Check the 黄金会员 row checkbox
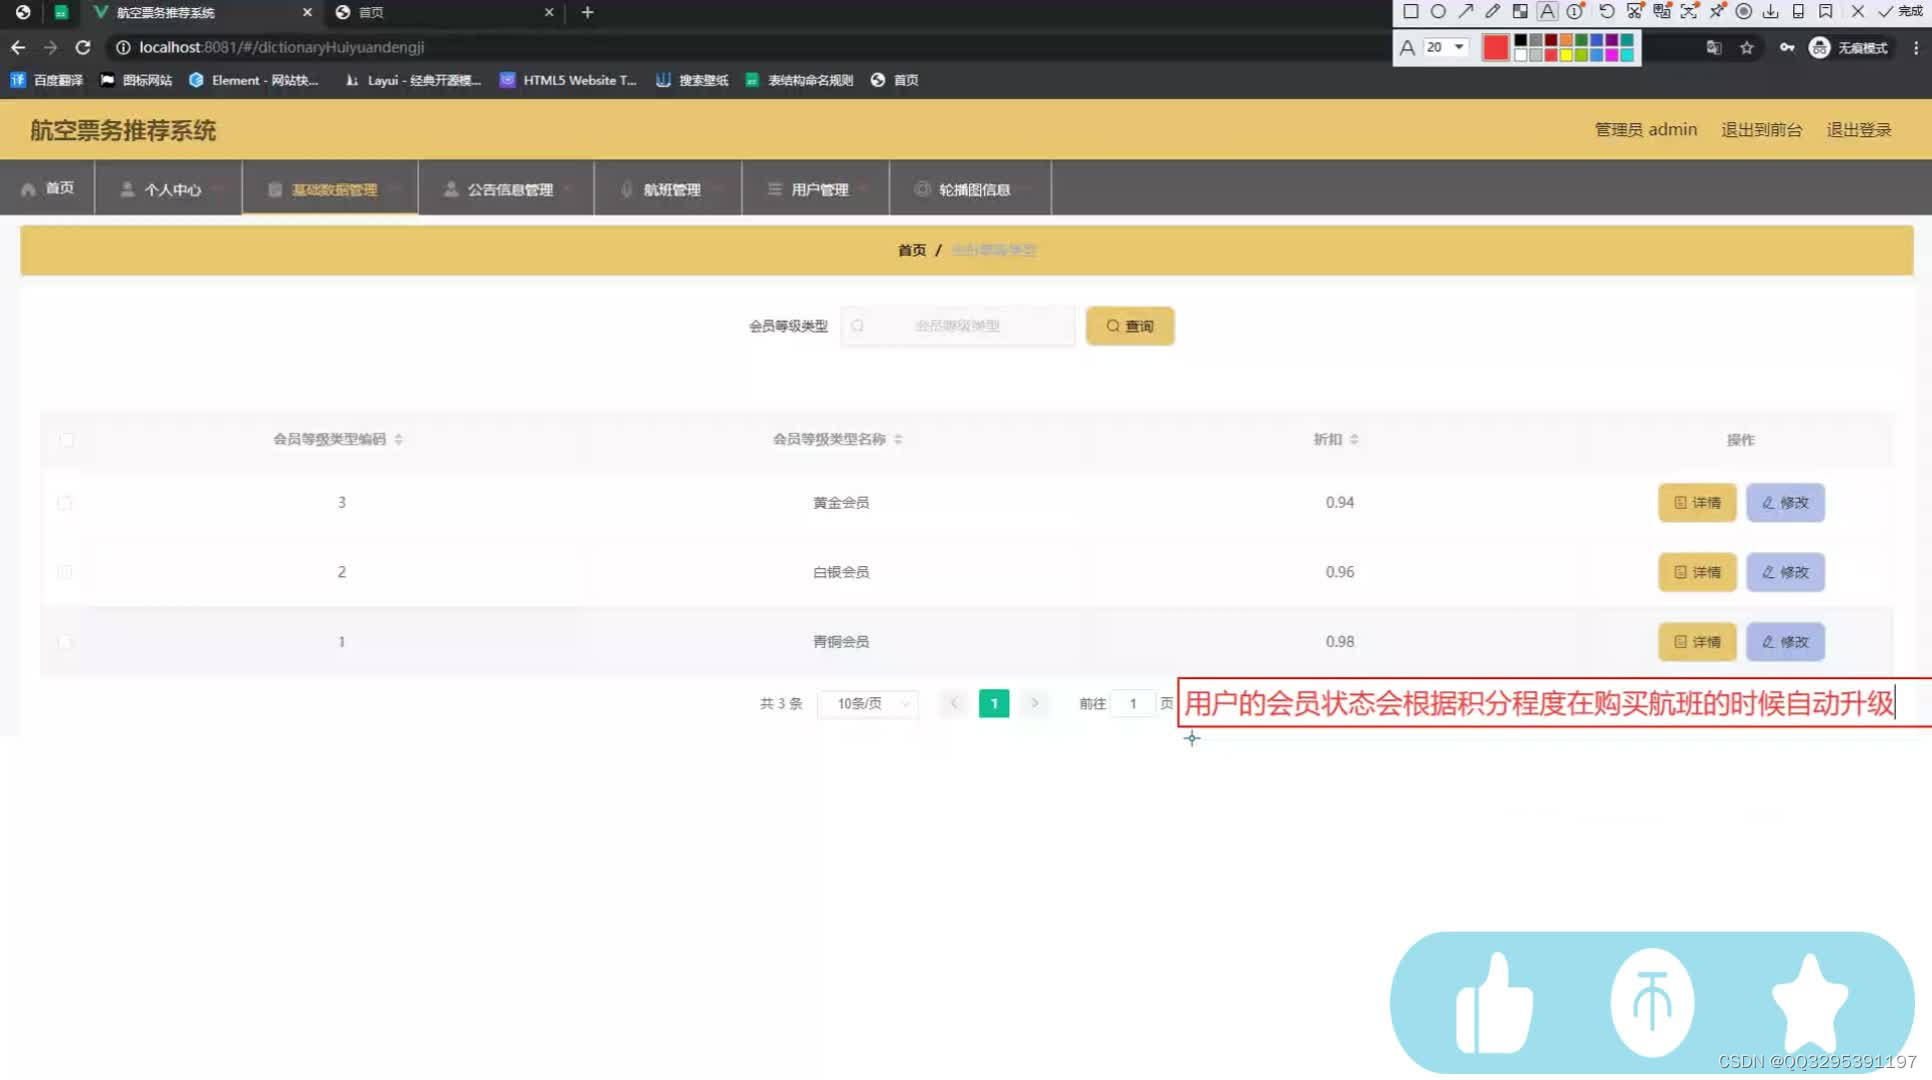This screenshot has width=1932, height=1080. (65, 503)
